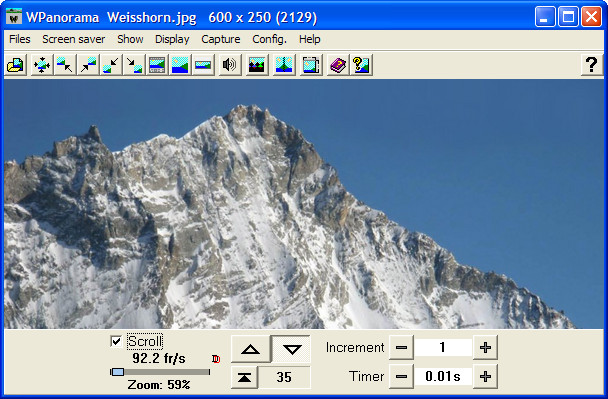The image size is (608, 399).
Task: Click the landscape split by vertical line icon
Action: click(284, 65)
